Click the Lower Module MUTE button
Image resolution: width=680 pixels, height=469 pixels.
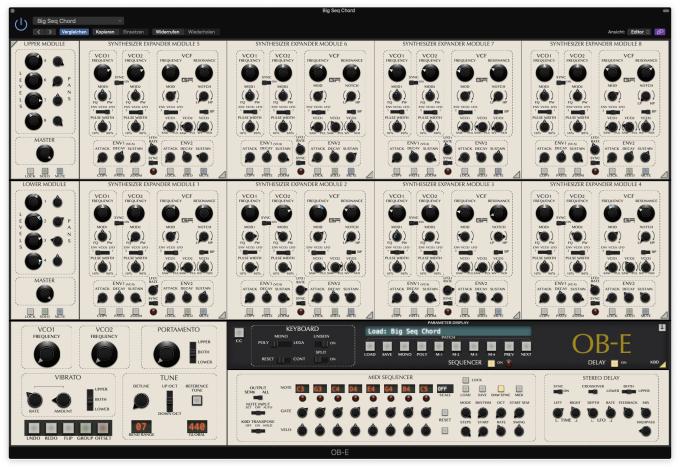click(x=60, y=312)
